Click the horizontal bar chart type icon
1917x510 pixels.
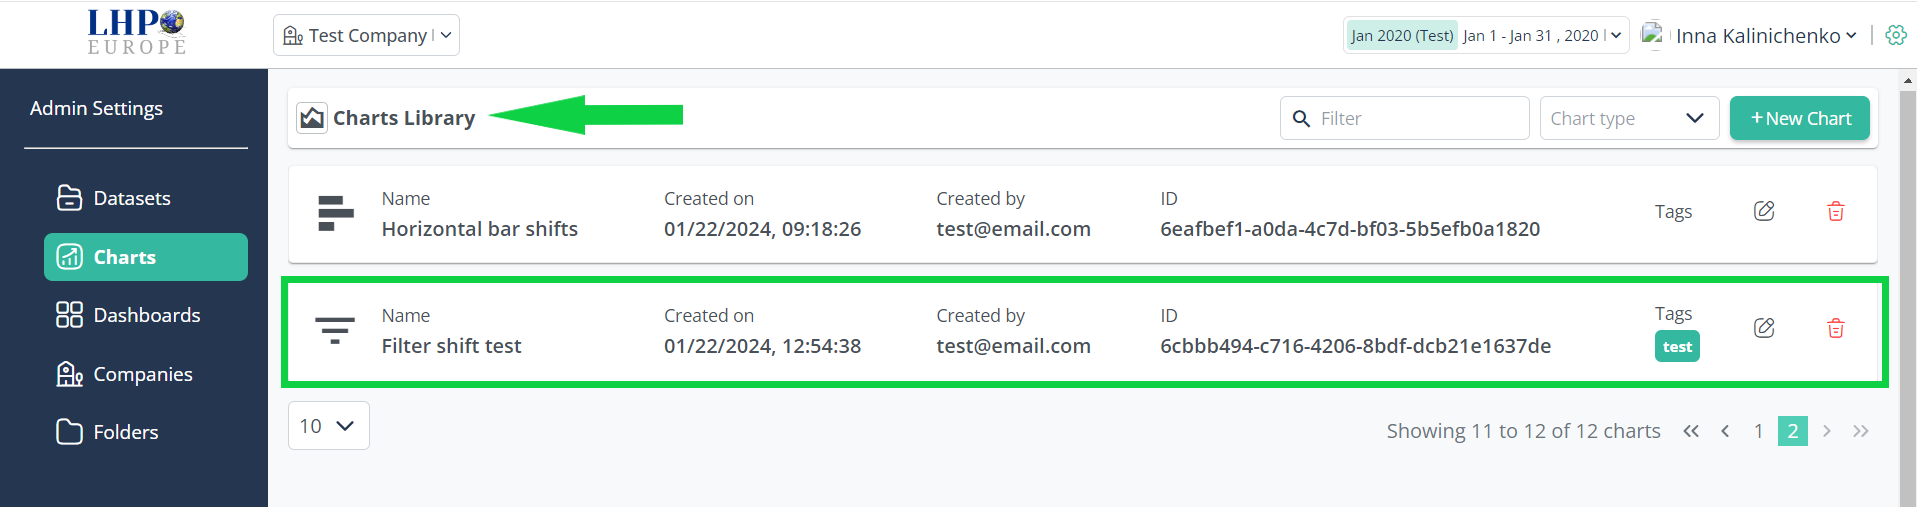(x=336, y=213)
